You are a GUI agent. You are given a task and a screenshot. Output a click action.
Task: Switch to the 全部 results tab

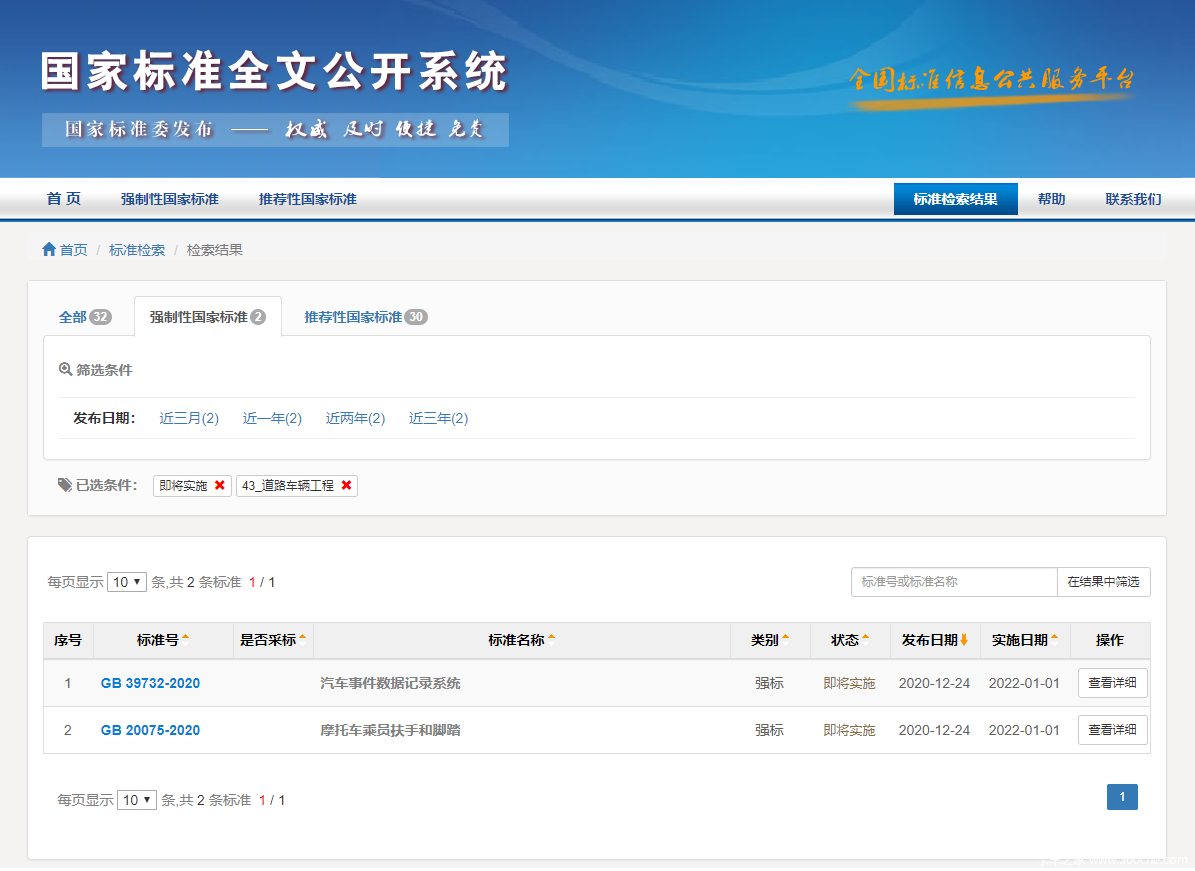84,317
